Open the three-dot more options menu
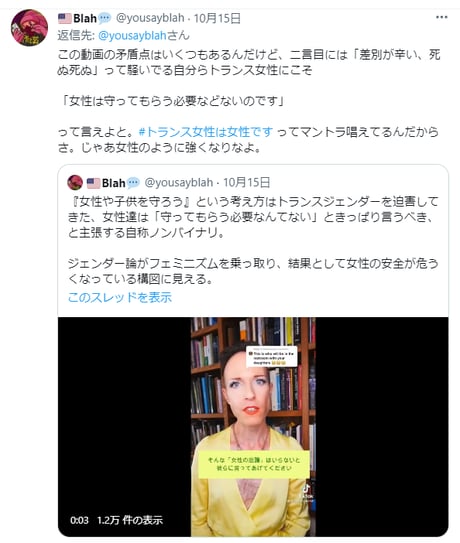460x543 pixels. pos(441,17)
